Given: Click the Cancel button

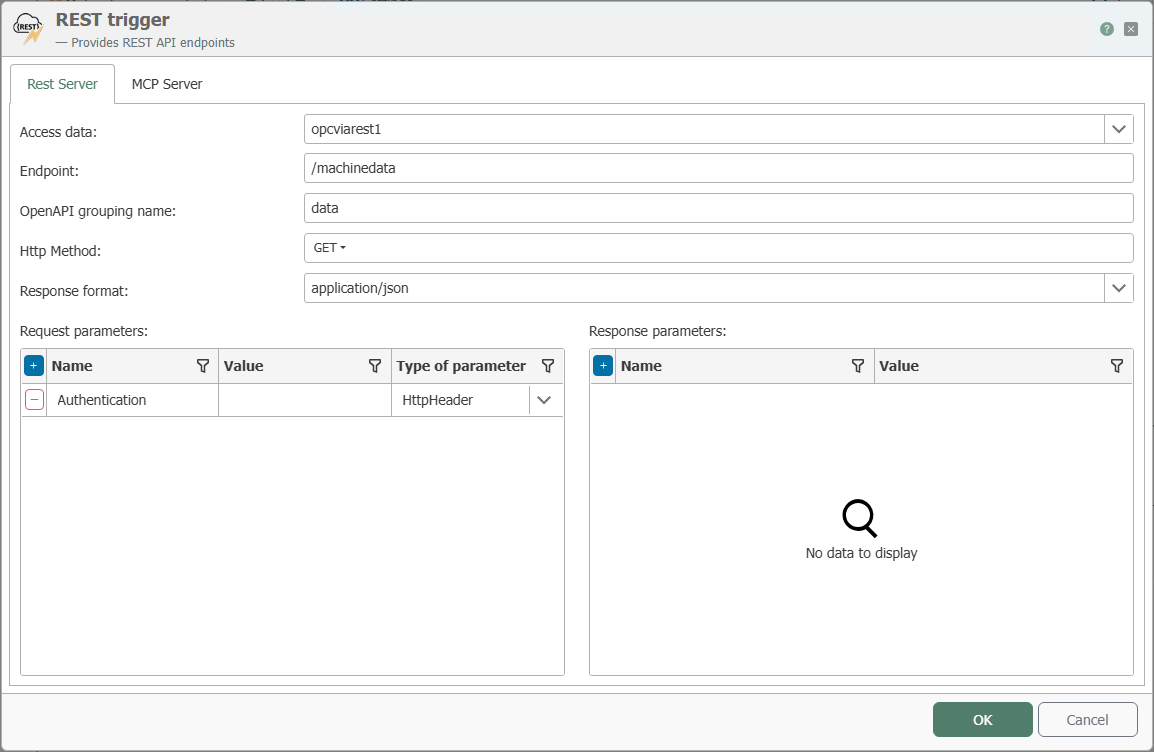Looking at the screenshot, I should pyautogui.click(x=1087, y=720).
